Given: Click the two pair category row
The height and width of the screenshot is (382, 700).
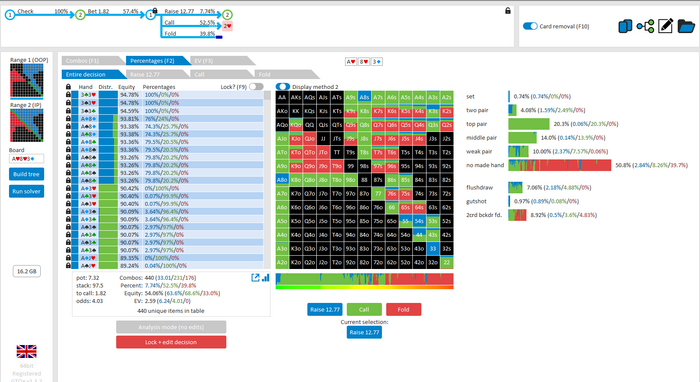Looking at the screenshot, I should 526,110.
